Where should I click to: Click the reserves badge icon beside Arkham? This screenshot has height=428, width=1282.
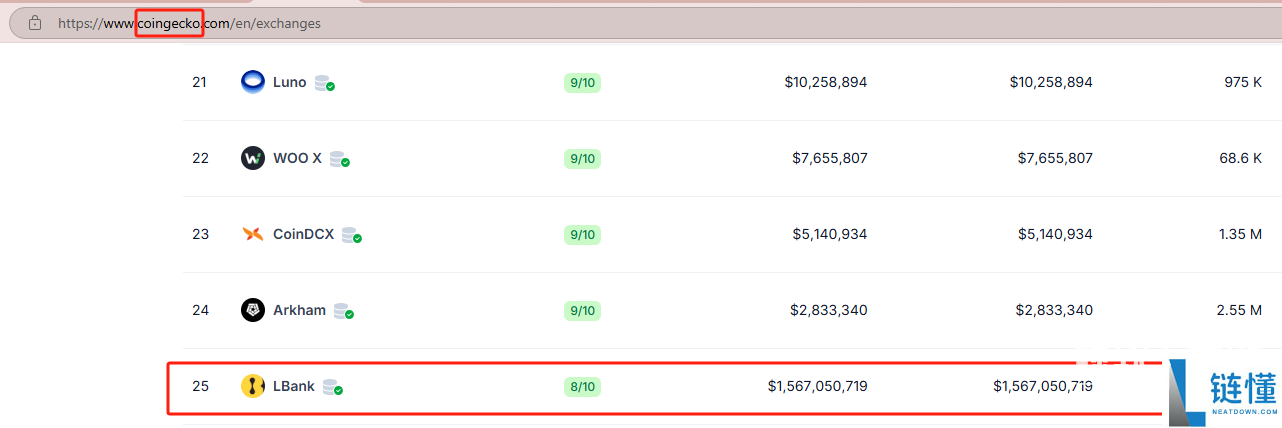pyautogui.click(x=343, y=311)
